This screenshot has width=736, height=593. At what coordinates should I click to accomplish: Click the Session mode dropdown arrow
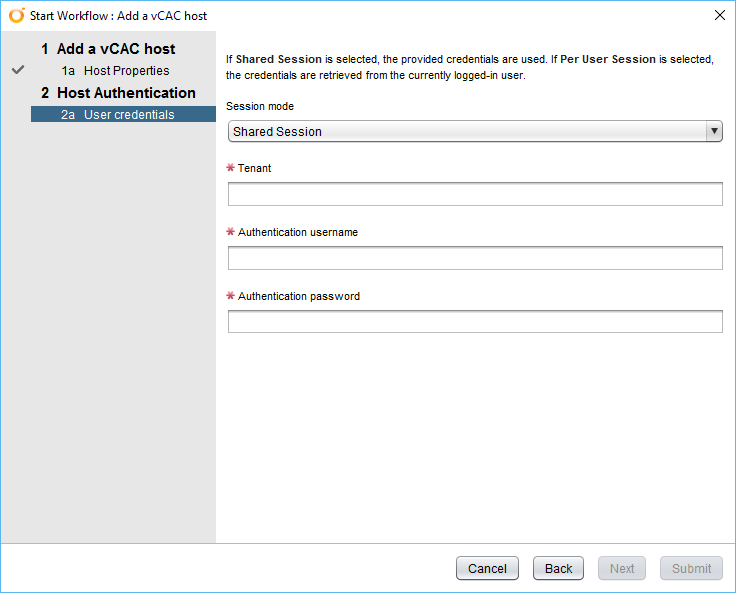(713, 131)
